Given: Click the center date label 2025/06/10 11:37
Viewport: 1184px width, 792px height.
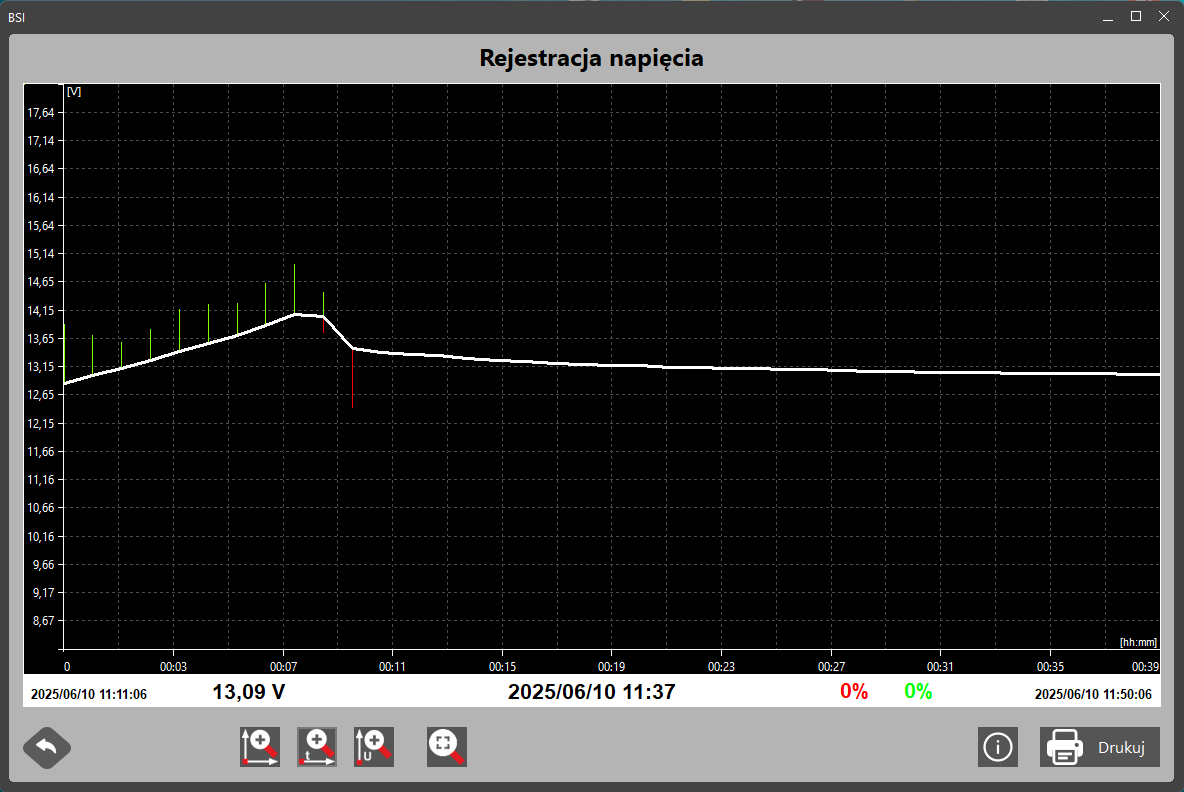Looking at the screenshot, I should (x=590, y=691).
